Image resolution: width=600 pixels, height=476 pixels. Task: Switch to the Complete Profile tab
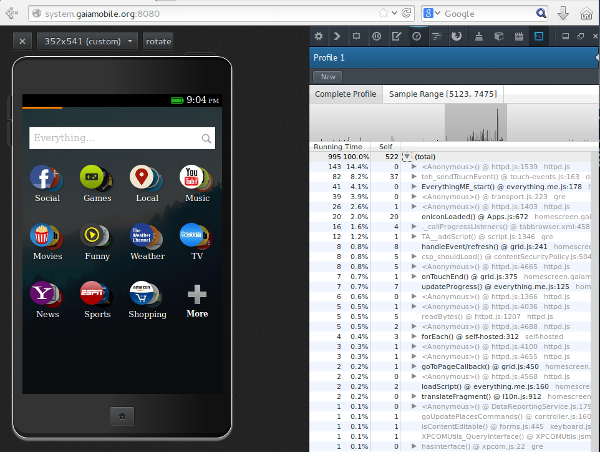point(345,94)
